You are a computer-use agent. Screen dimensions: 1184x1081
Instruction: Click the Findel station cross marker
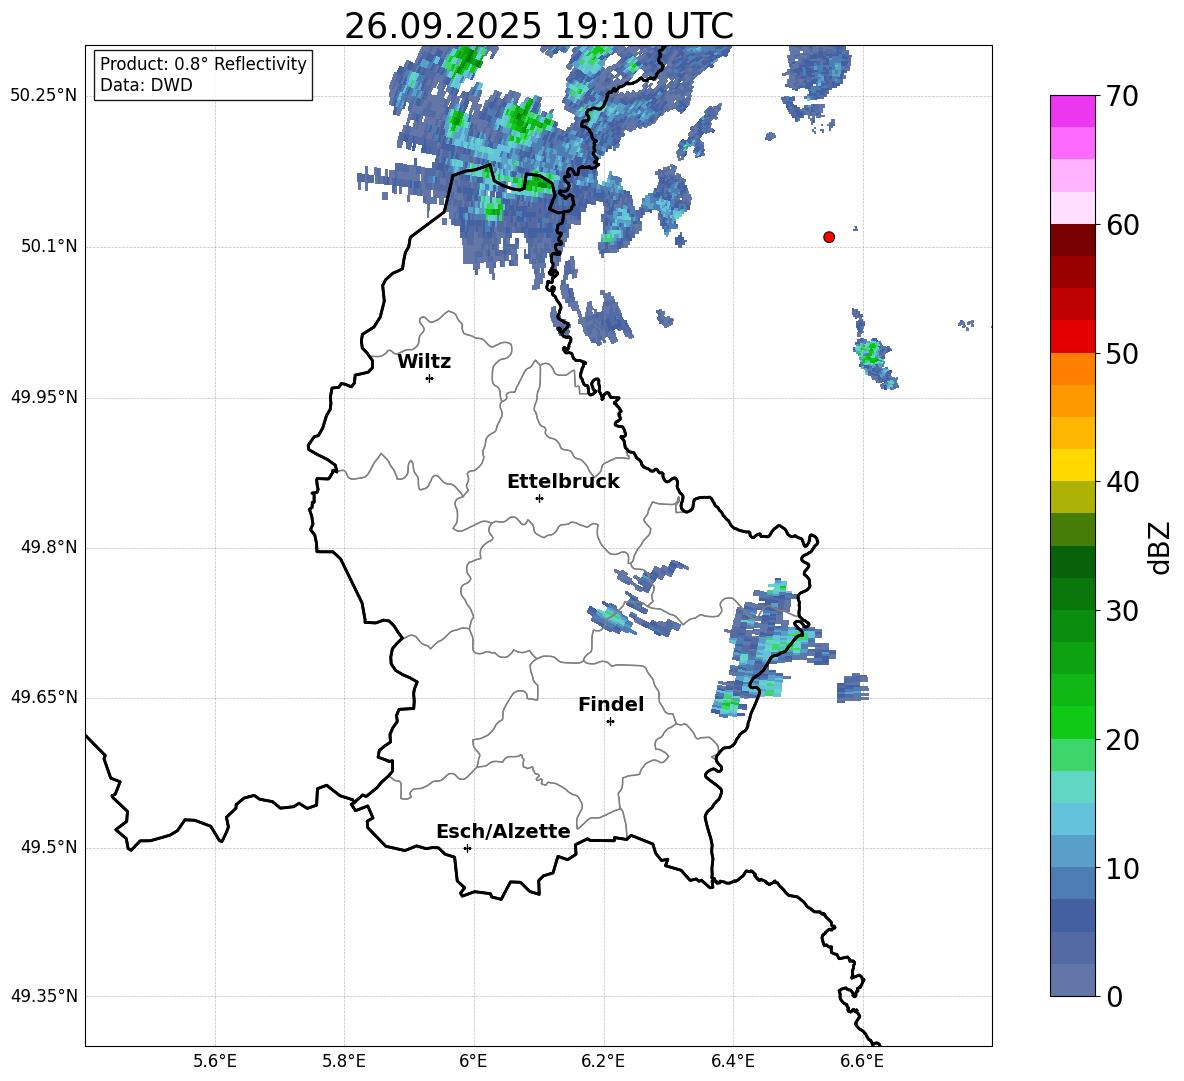(x=610, y=722)
